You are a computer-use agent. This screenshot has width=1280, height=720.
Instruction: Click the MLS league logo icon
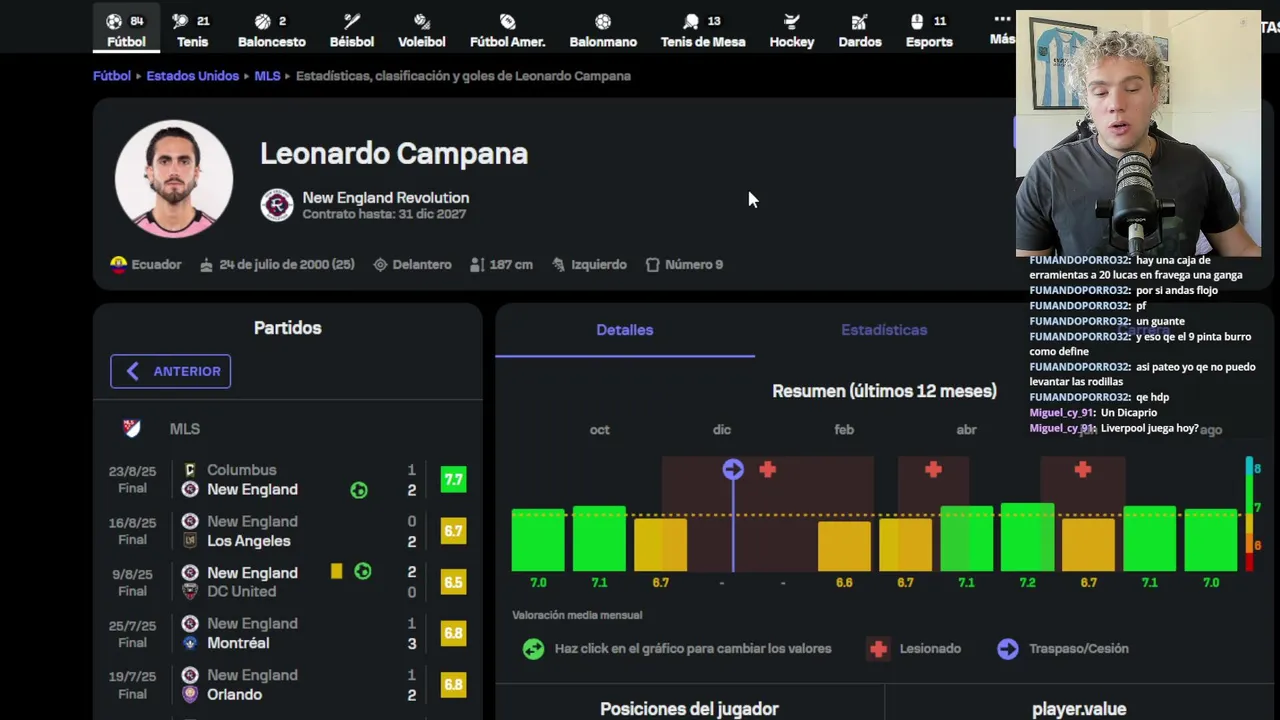coord(132,428)
